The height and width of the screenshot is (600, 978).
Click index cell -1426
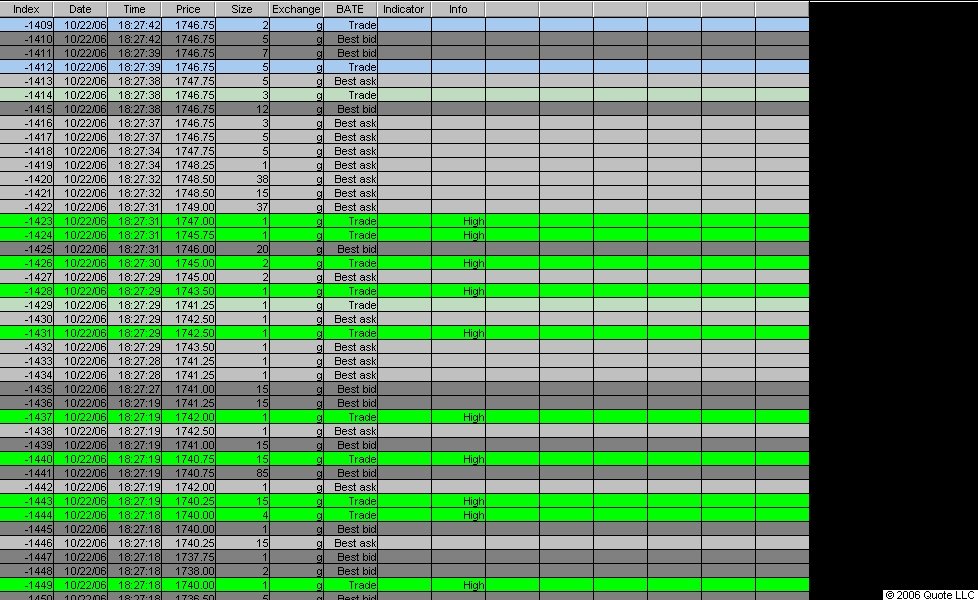click(x=27, y=263)
